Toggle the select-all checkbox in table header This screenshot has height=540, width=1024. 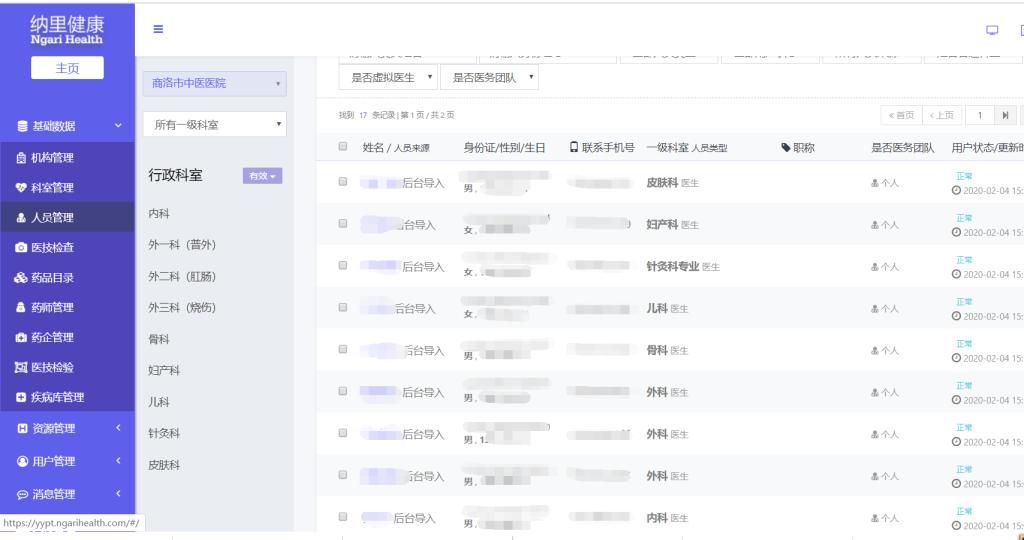[343, 148]
